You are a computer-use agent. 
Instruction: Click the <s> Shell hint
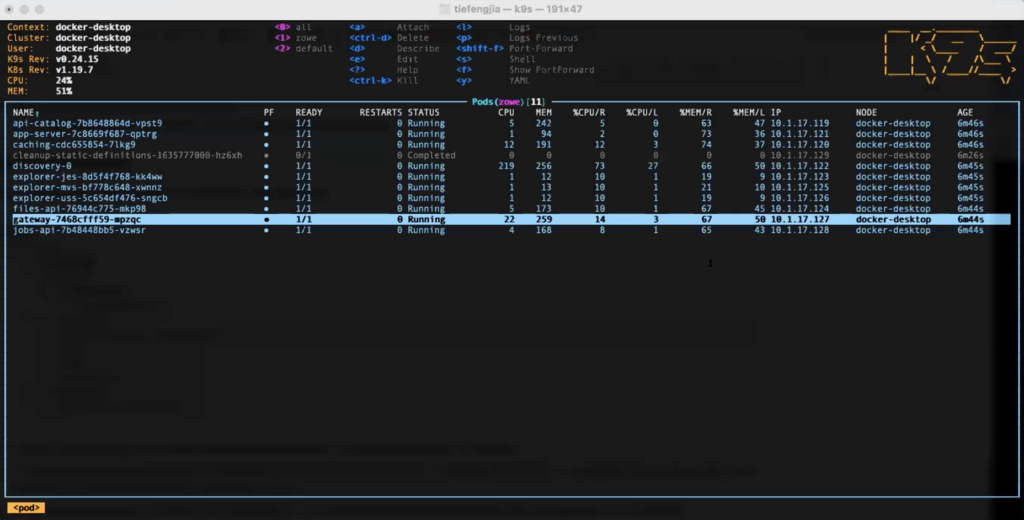click(x=496, y=59)
